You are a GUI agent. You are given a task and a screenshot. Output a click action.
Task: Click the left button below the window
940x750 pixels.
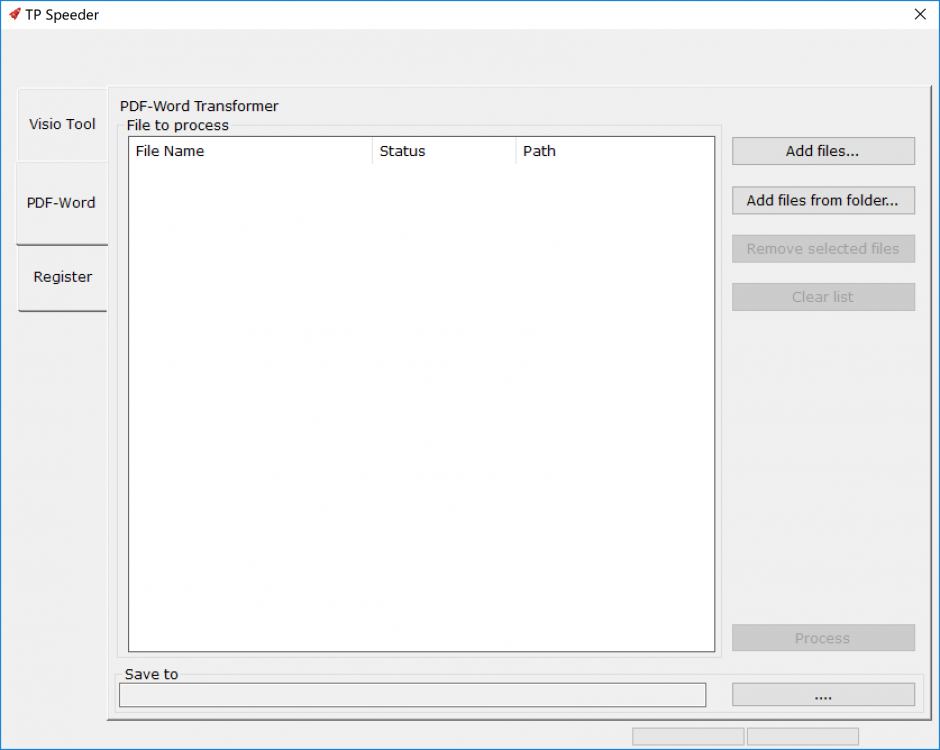coord(687,736)
